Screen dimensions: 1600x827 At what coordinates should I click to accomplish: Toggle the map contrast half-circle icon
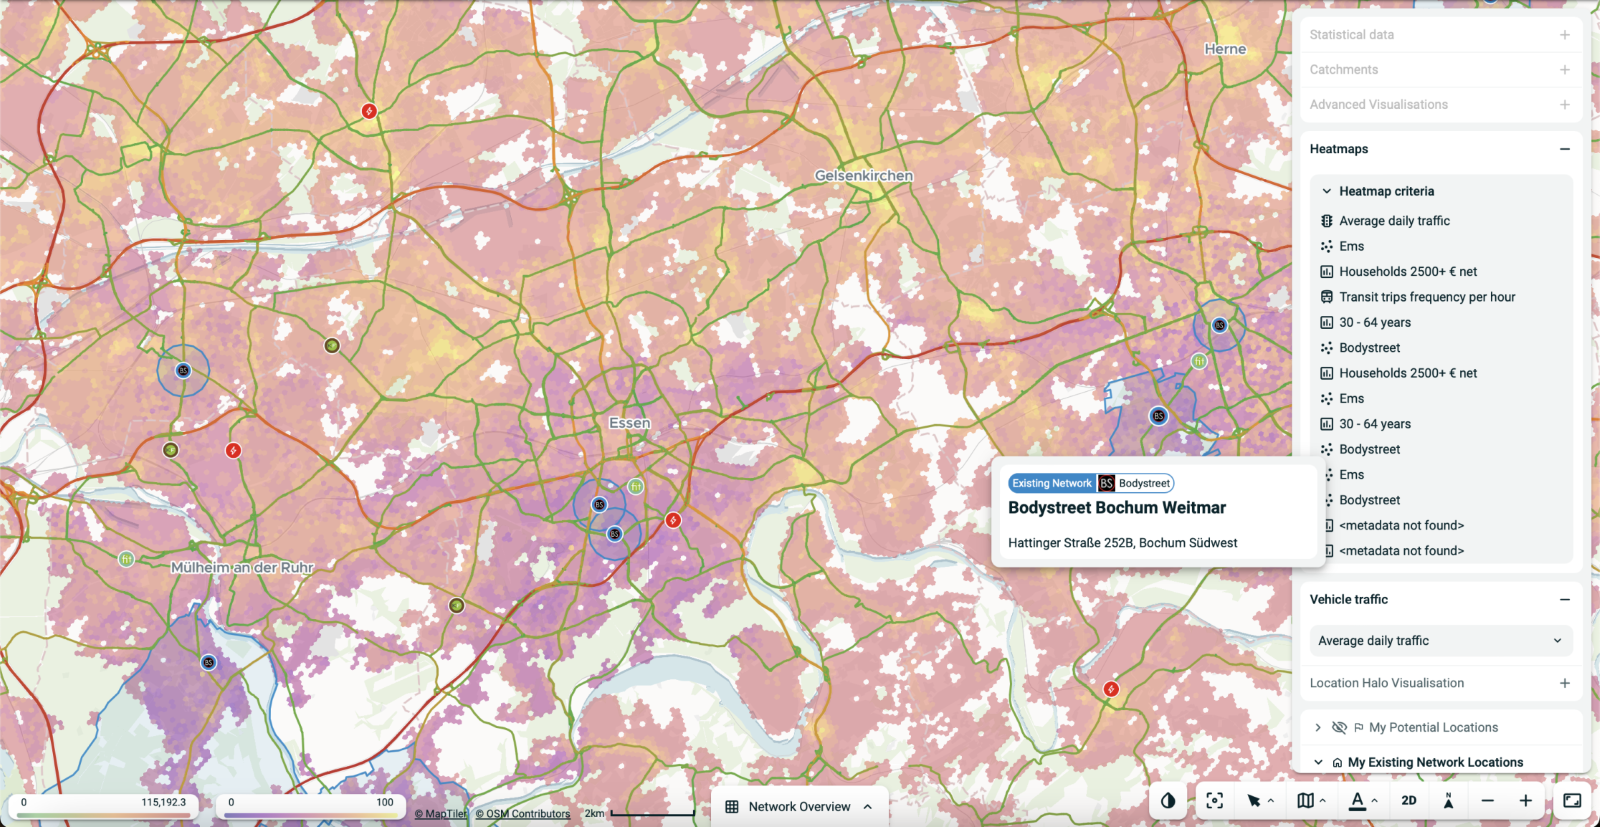click(1168, 801)
